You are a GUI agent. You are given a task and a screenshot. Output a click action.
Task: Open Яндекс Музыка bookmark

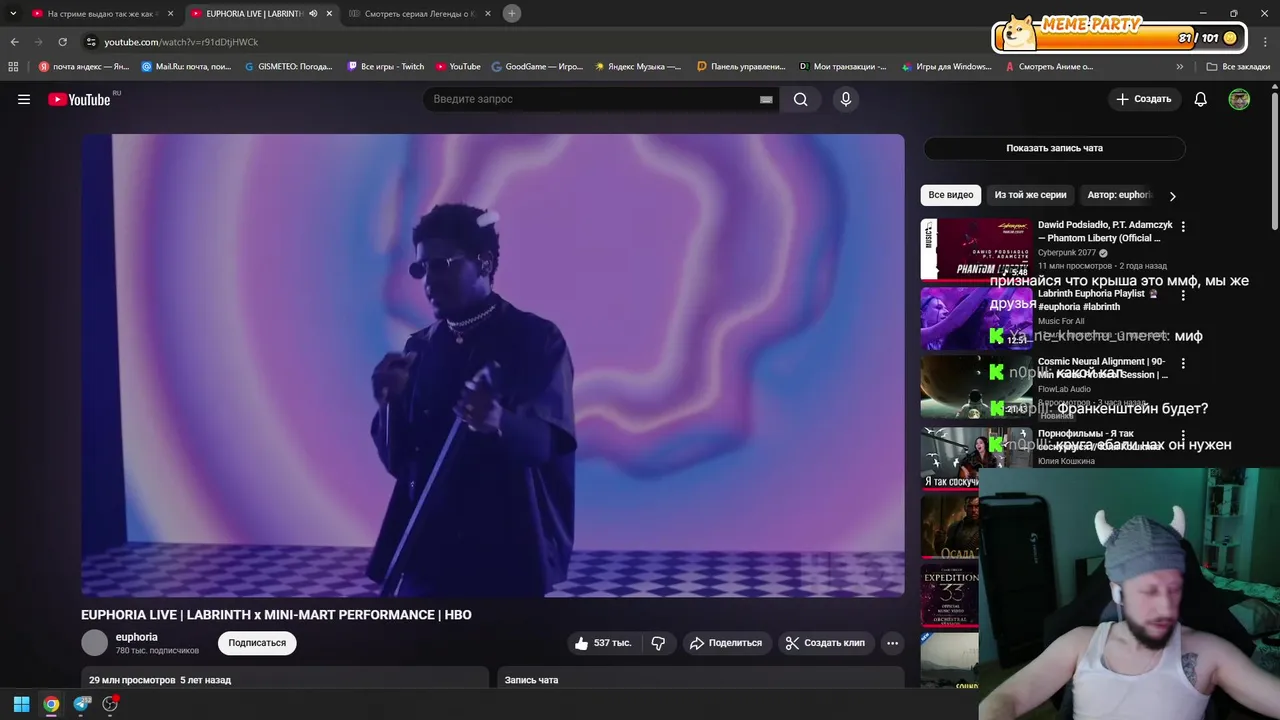coord(638,67)
